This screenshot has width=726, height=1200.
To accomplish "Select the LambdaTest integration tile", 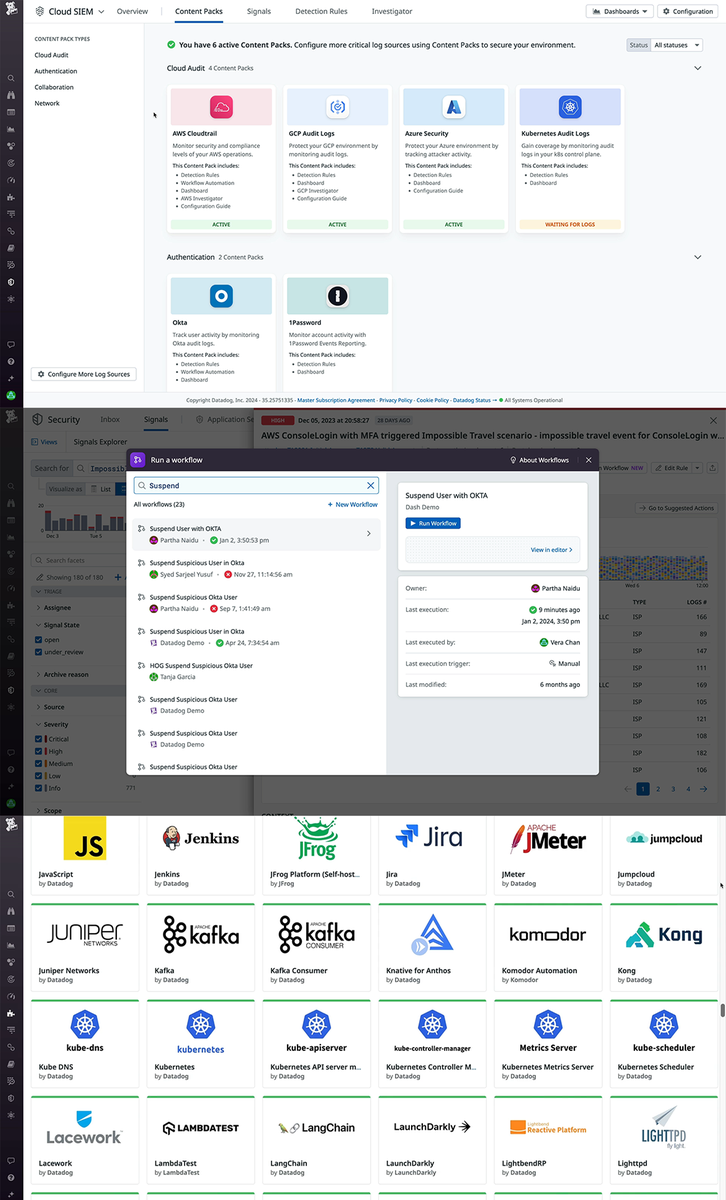I will click(x=200, y=1140).
